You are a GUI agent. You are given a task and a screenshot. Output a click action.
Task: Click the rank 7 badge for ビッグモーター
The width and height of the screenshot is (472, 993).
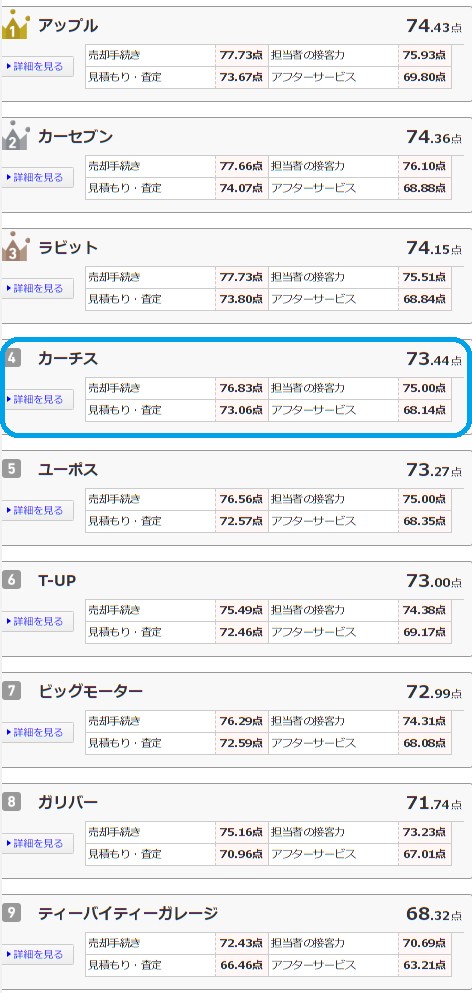click(x=12, y=691)
